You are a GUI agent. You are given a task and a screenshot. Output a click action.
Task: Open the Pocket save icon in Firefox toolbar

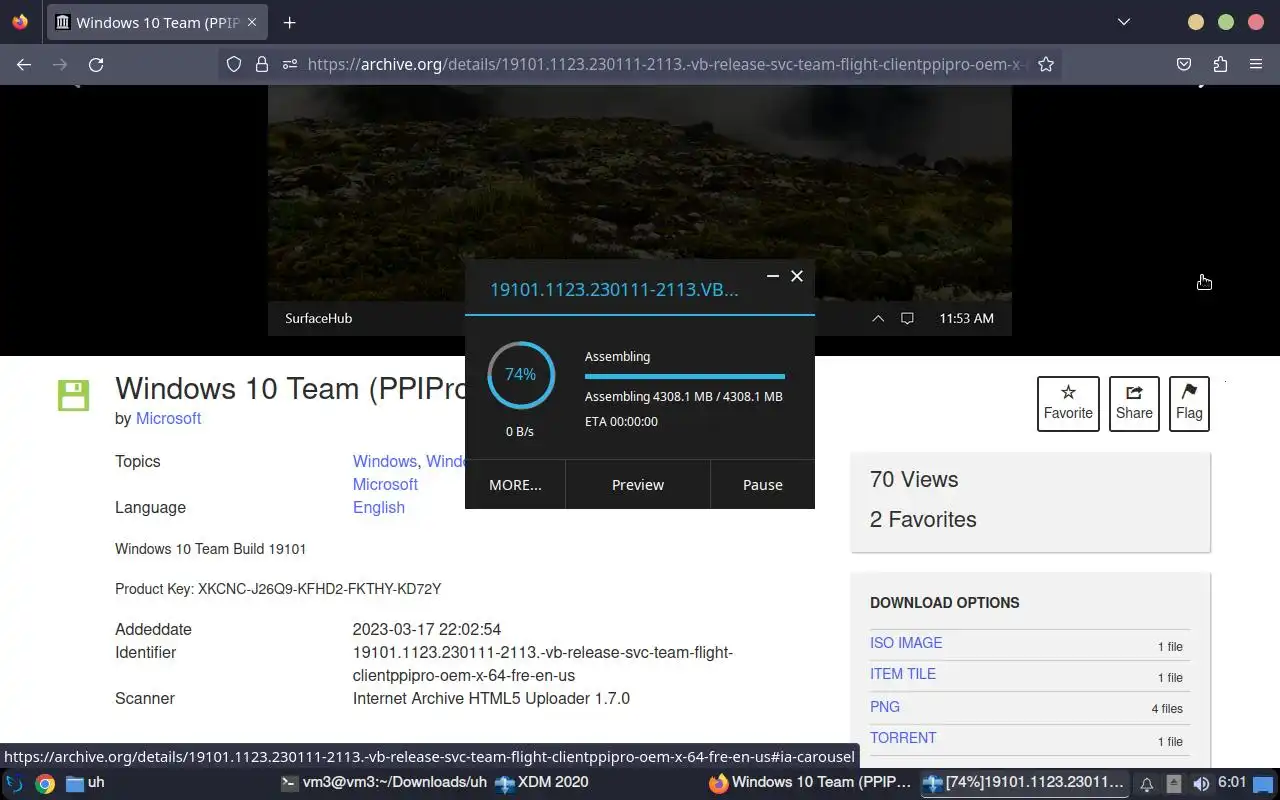click(1184, 64)
